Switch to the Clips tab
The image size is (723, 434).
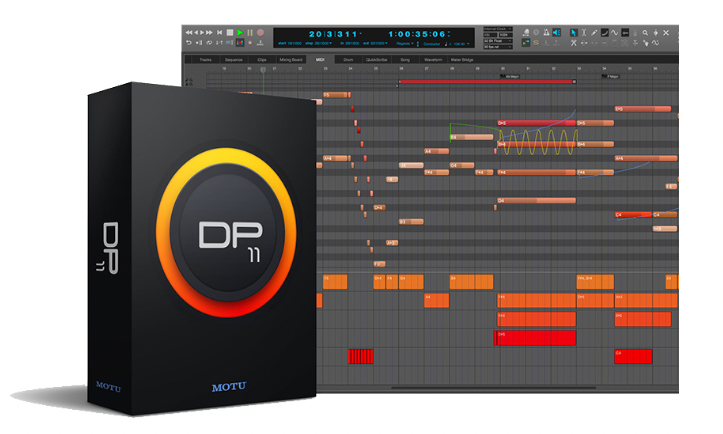pyautogui.click(x=262, y=59)
